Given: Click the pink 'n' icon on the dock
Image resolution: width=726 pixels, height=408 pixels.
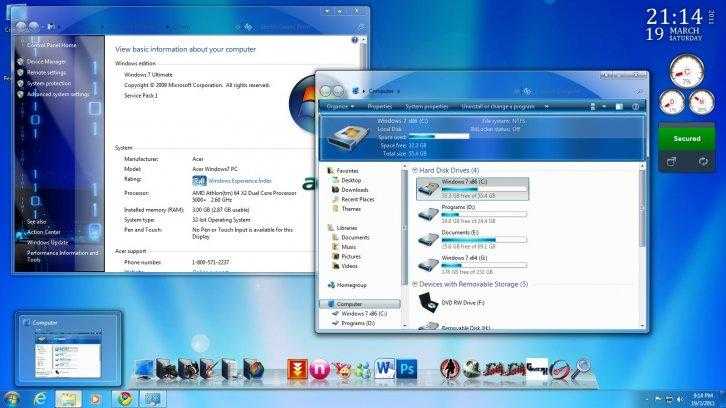Looking at the screenshot, I should tap(319, 370).
